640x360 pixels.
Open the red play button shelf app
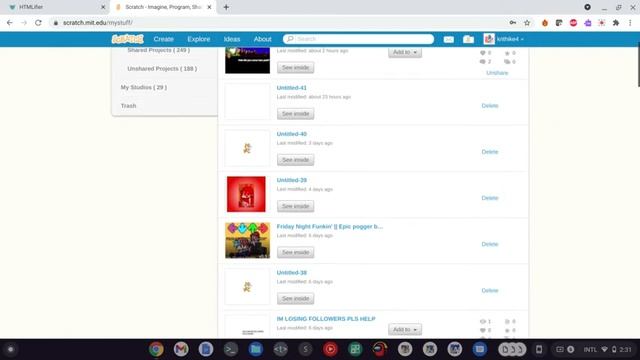[x=330, y=349]
